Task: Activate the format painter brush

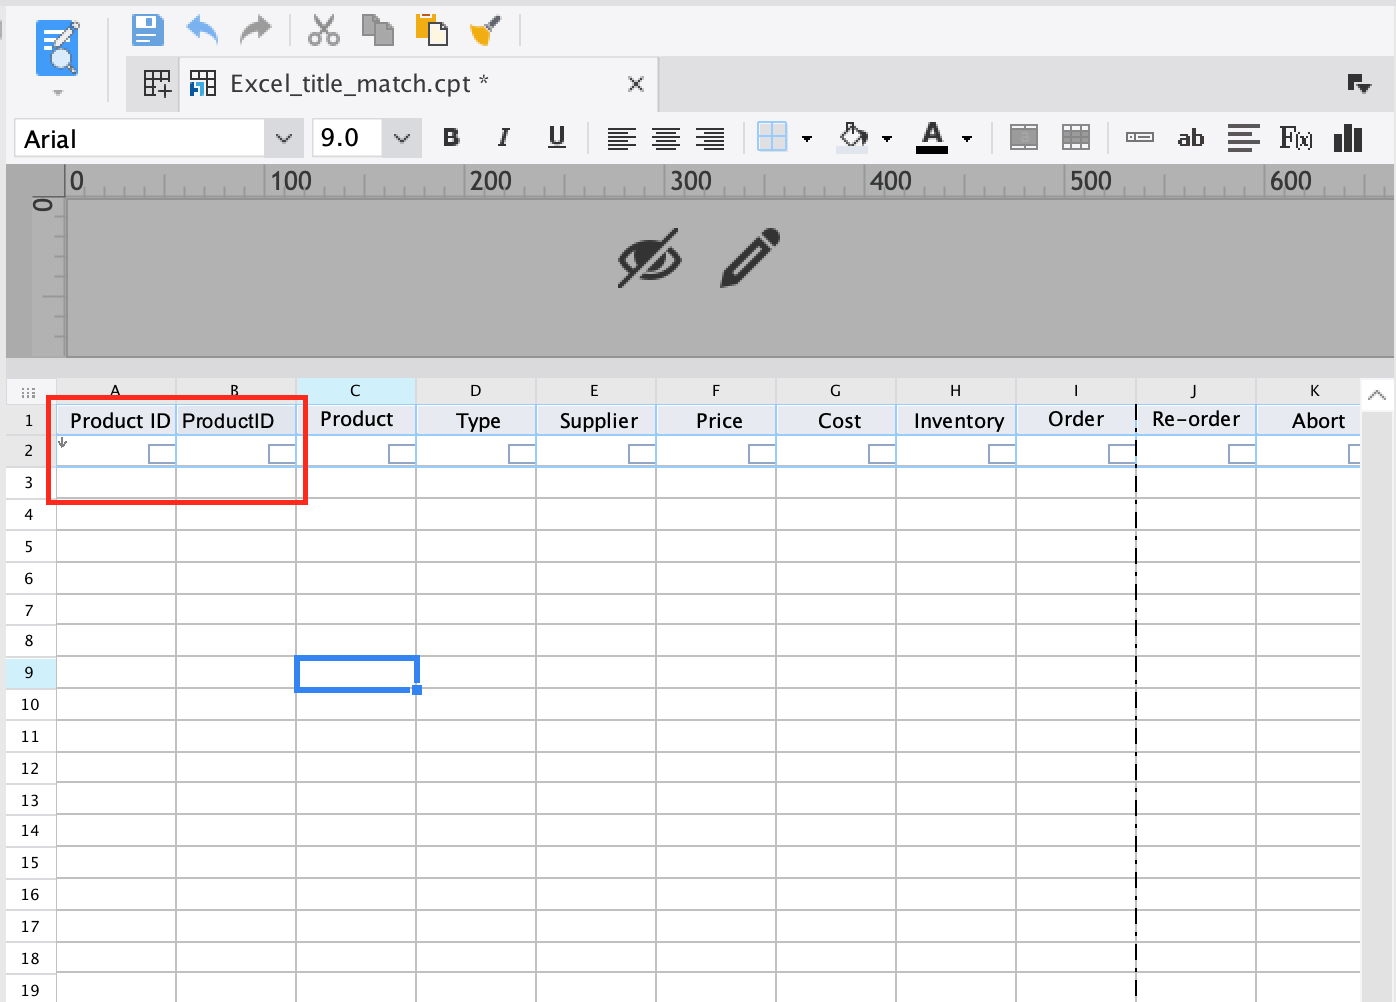Action: [485, 30]
